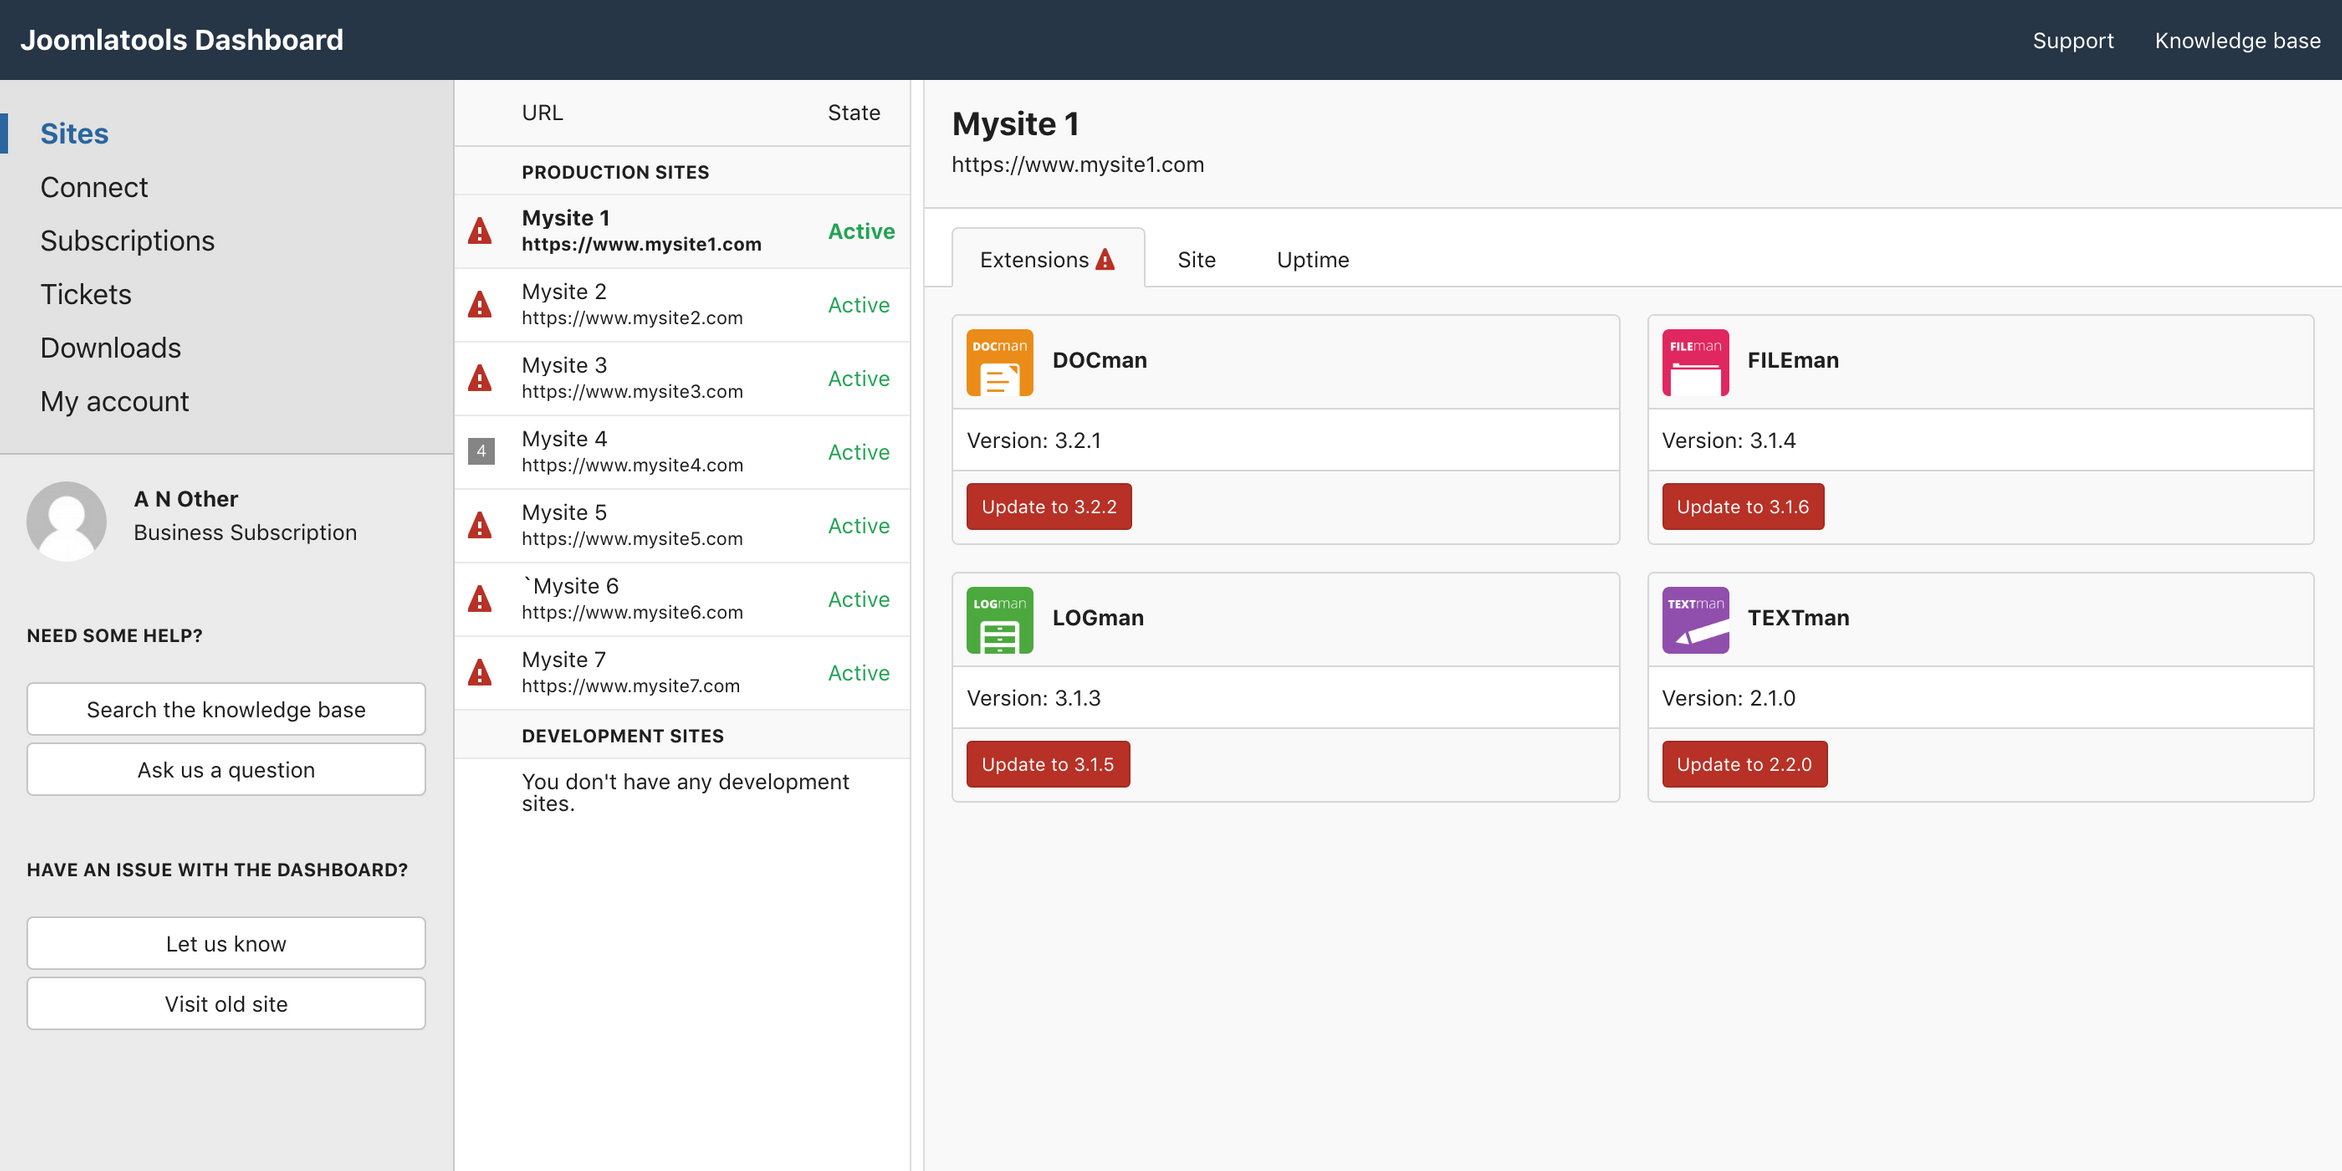
Task: Go to Connect in the sidebar
Action: click(94, 187)
